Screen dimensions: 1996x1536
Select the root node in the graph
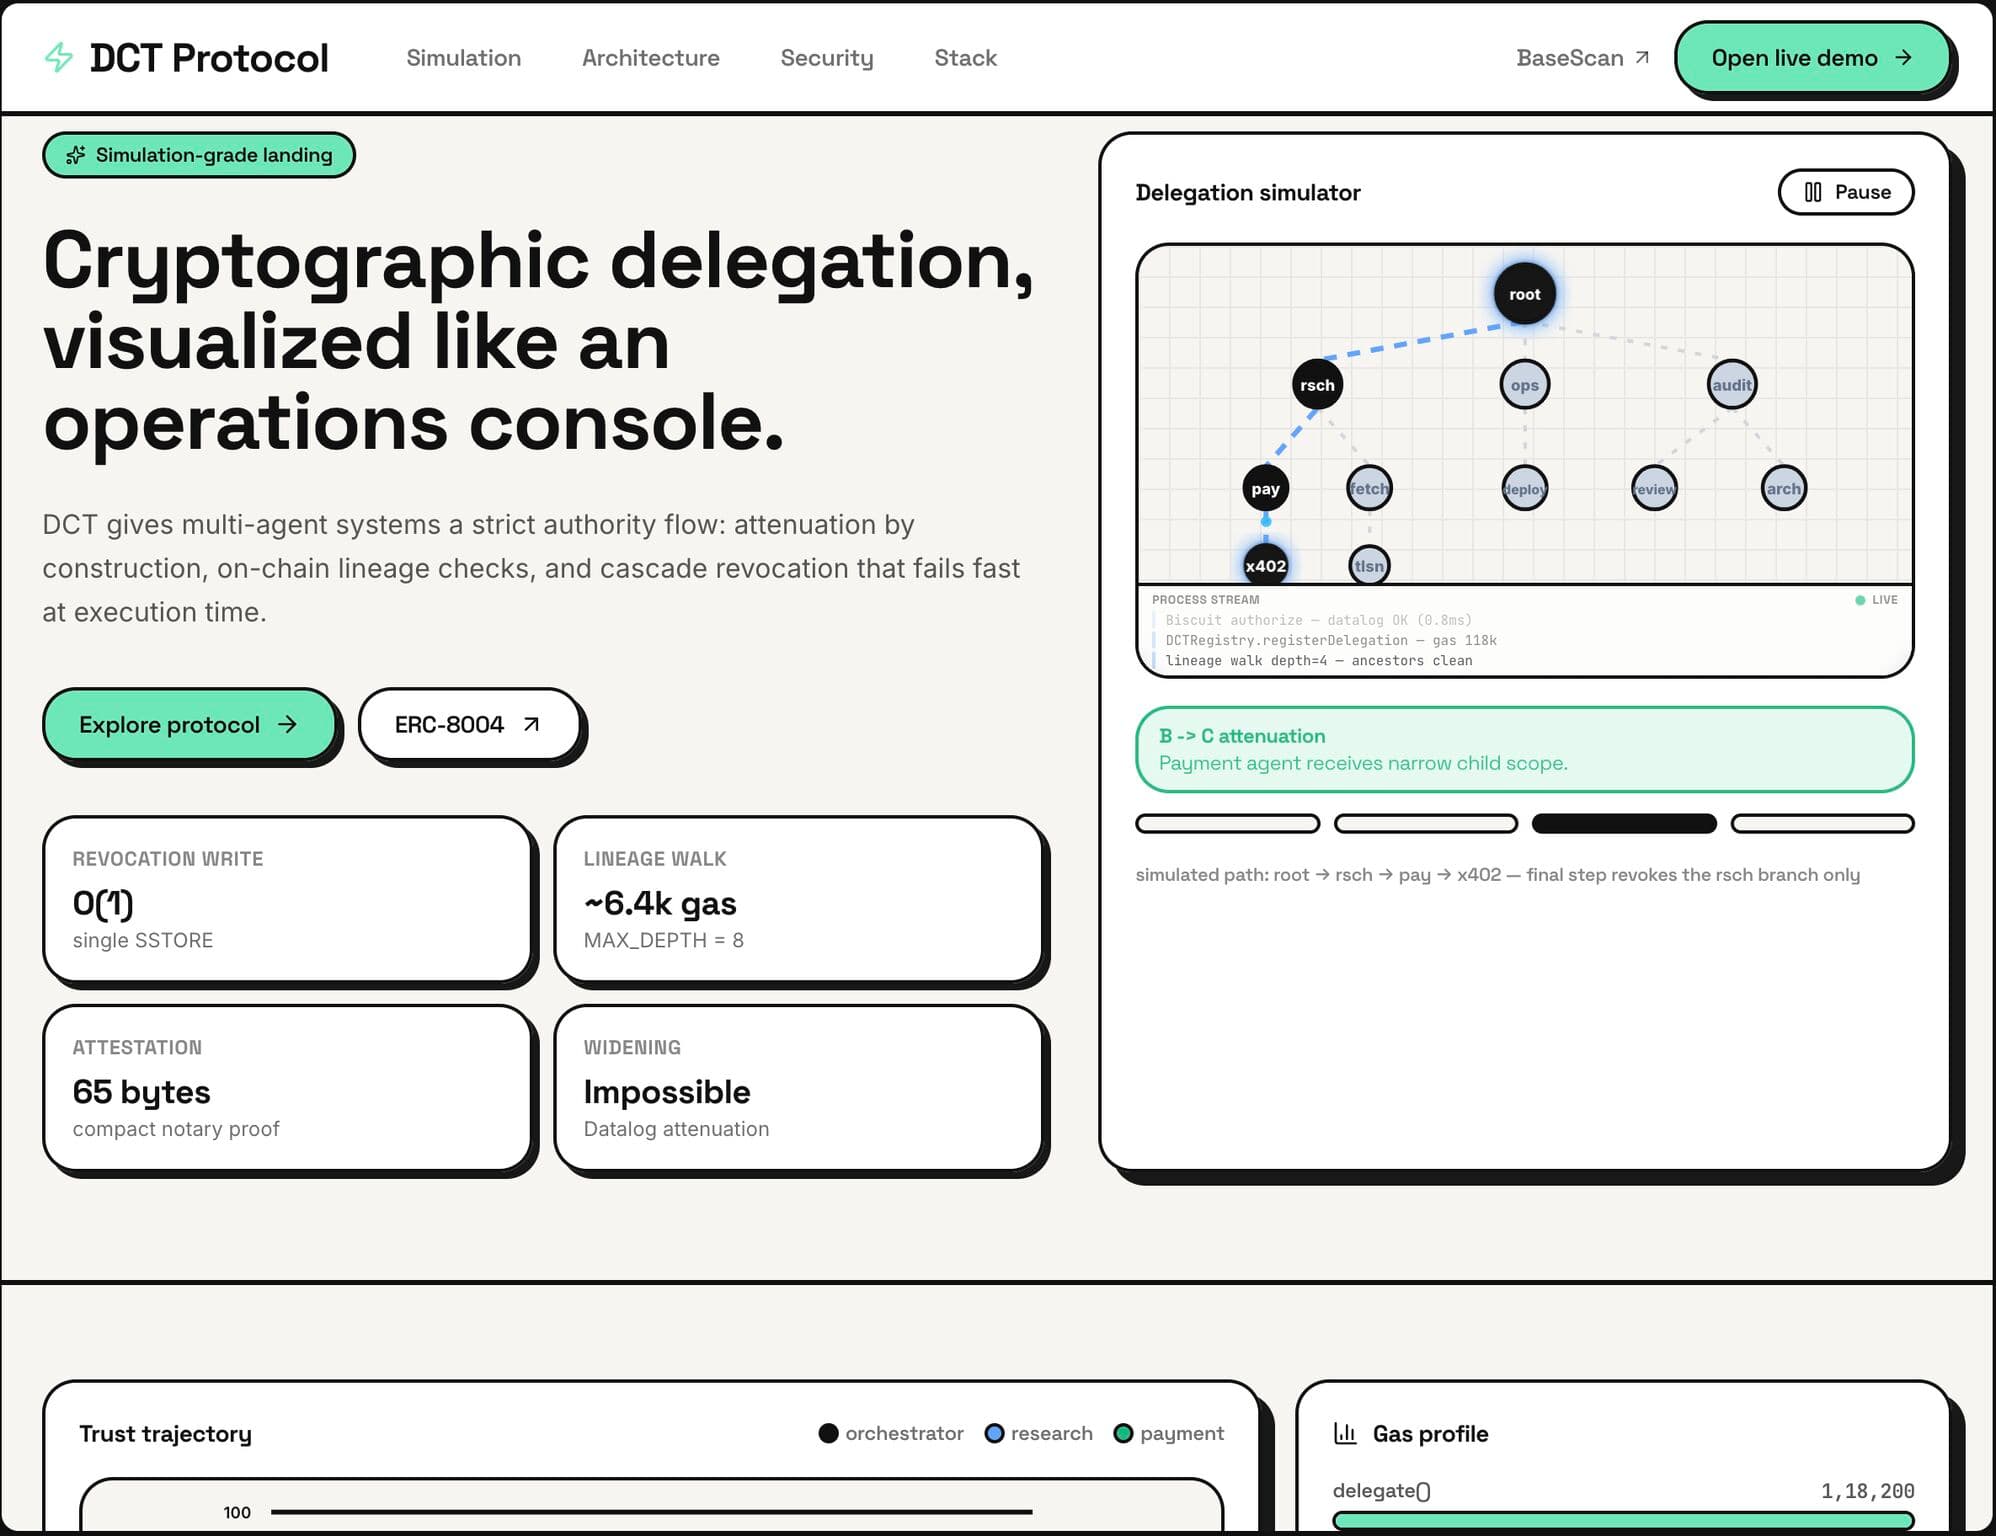(x=1524, y=294)
